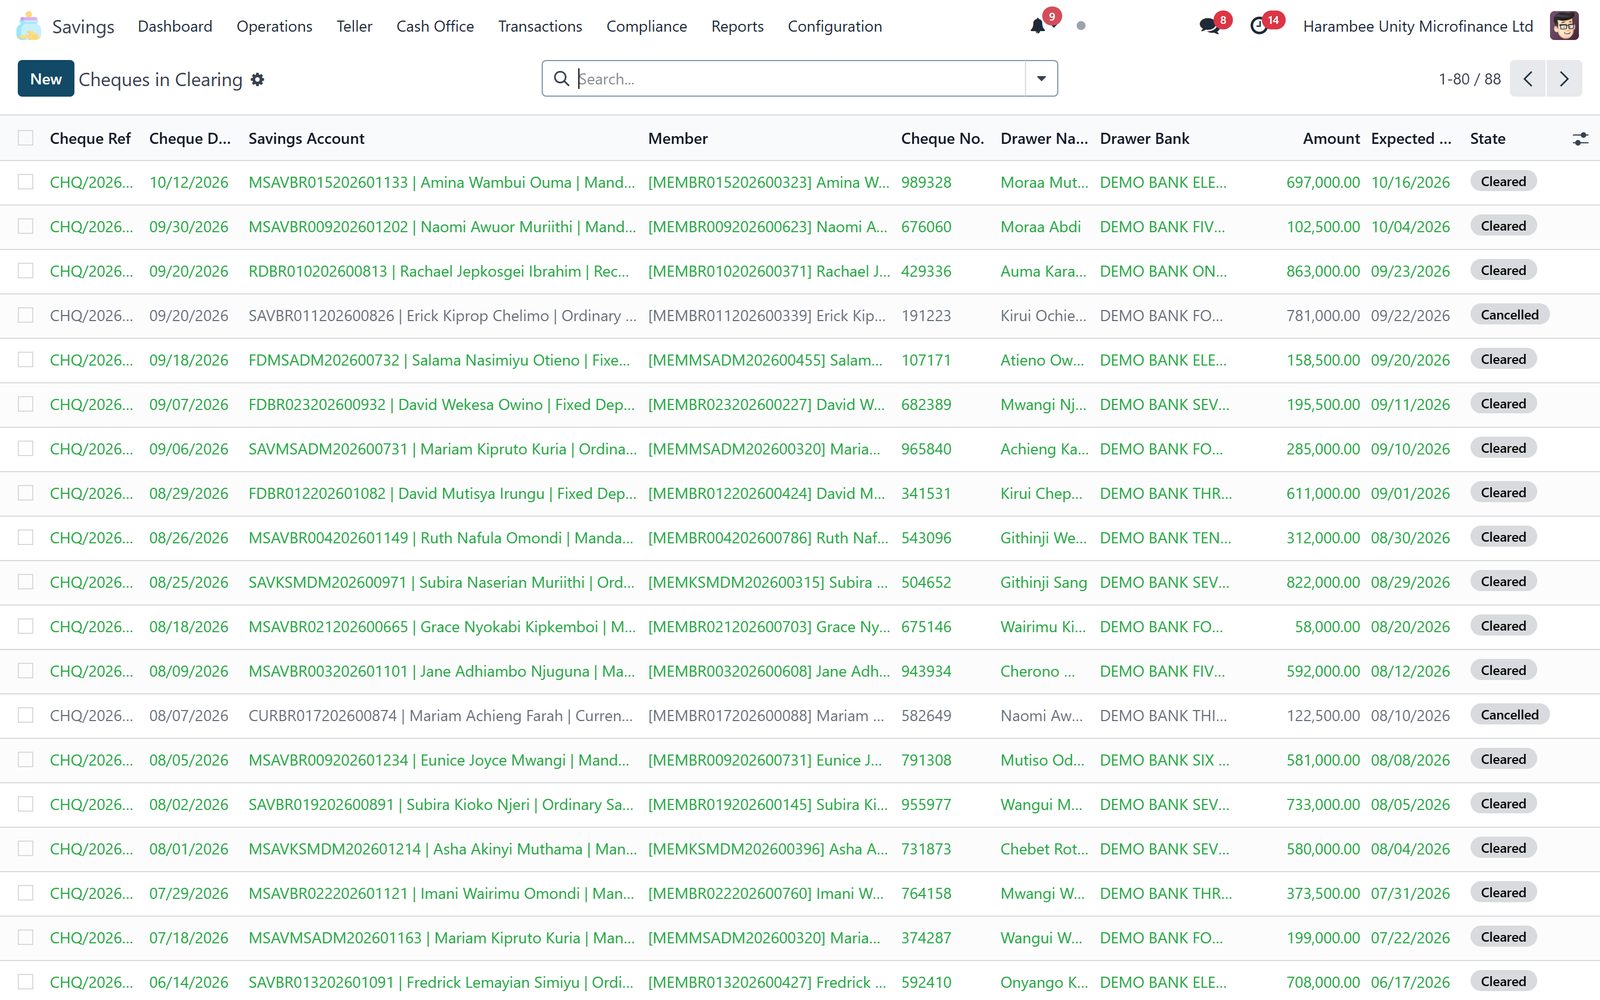Toggle the select-all checkbox in header

coord(26,138)
